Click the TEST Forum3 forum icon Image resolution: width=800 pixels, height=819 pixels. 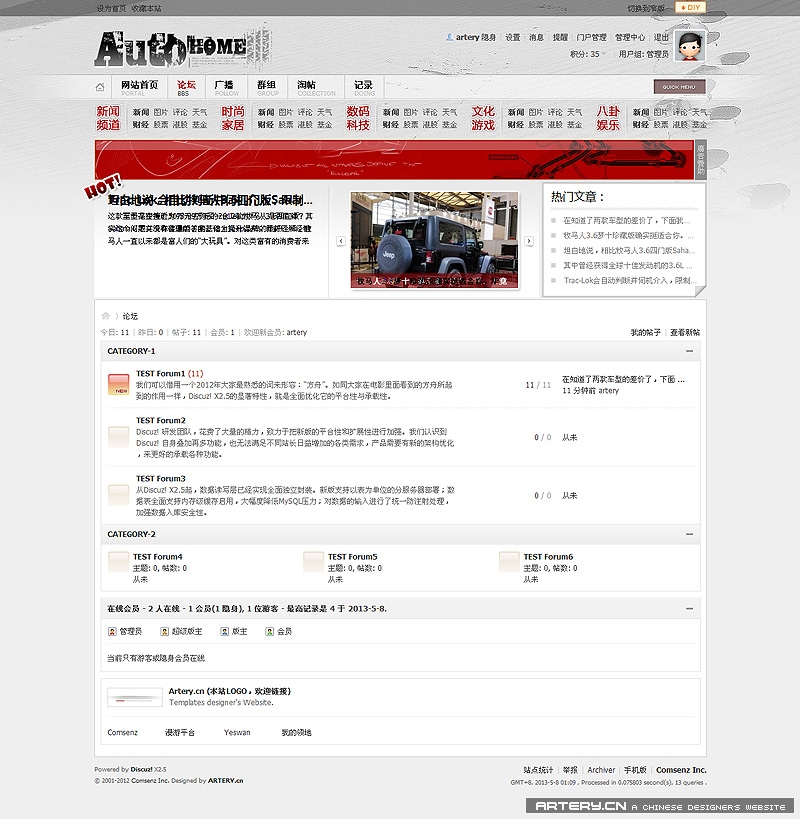pos(119,495)
